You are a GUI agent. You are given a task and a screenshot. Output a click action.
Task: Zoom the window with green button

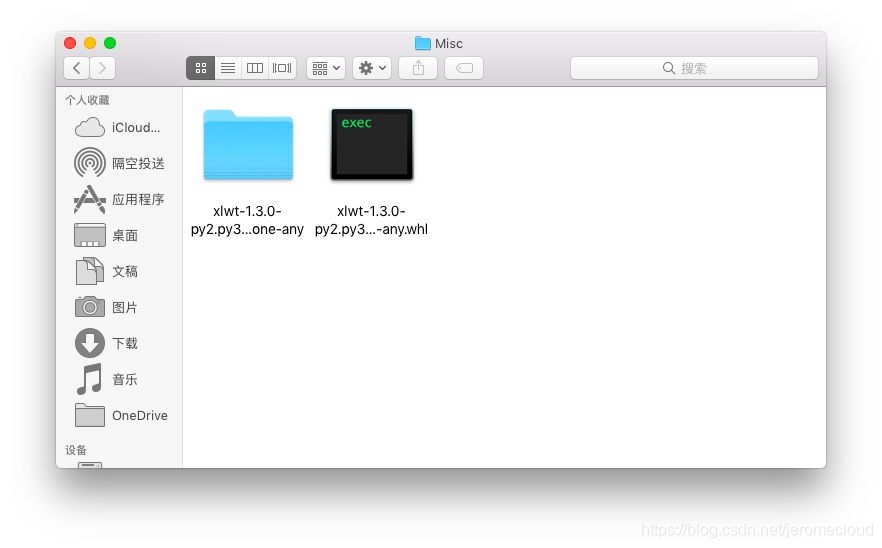pos(110,43)
